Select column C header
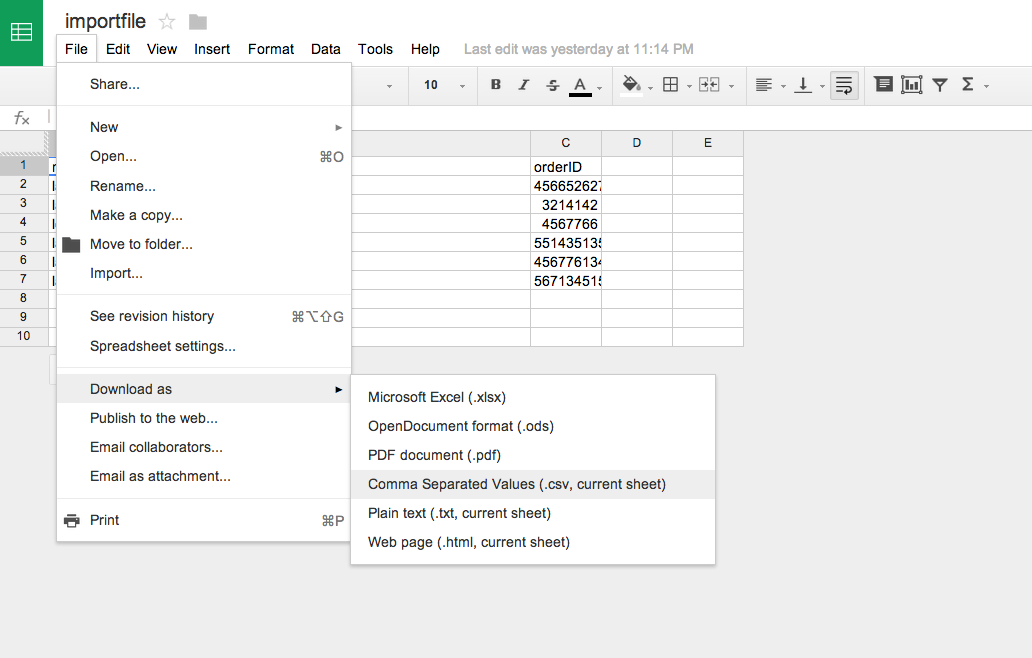The image size is (1032, 658). 566,143
